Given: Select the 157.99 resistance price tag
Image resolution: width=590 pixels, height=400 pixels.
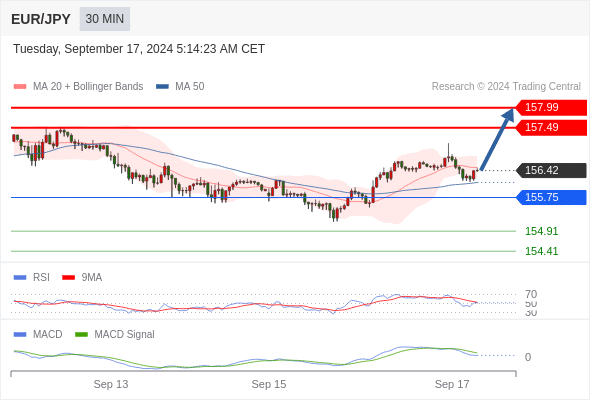Looking at the screenshot, I should coord(551,107).
